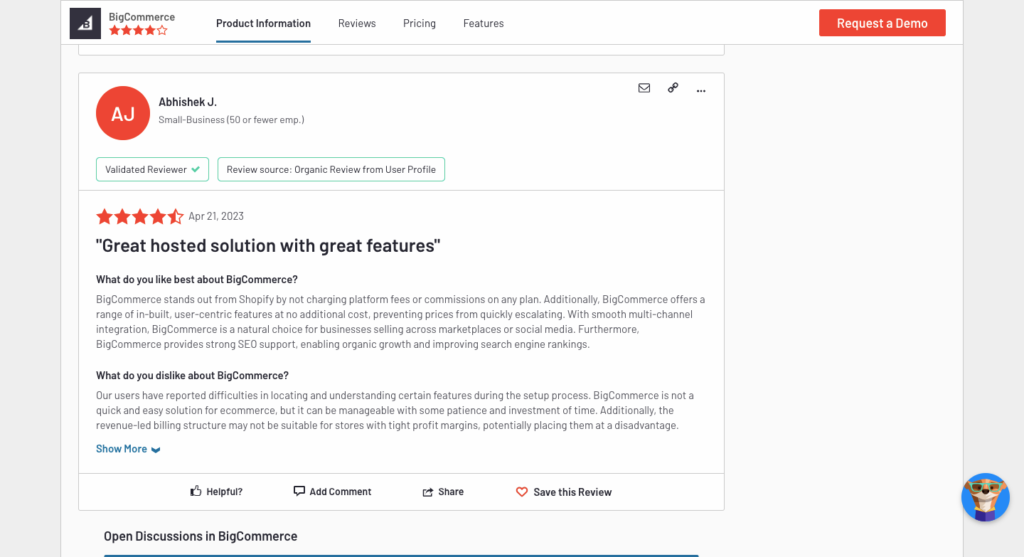
Task: Copy review link via chain icon
Action: 673,88
